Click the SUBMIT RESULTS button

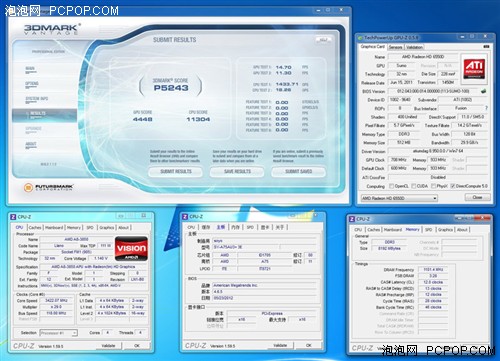click(176, 171)
